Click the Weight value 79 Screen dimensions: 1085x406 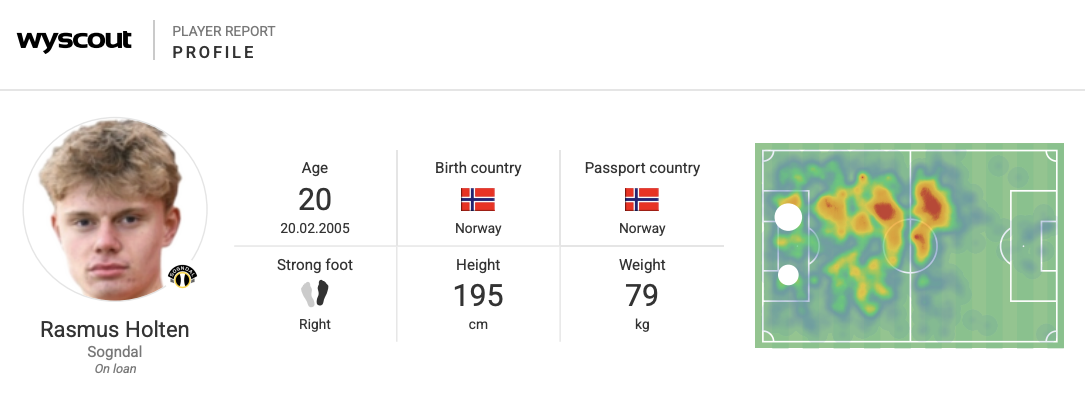(x=642, y=296)
